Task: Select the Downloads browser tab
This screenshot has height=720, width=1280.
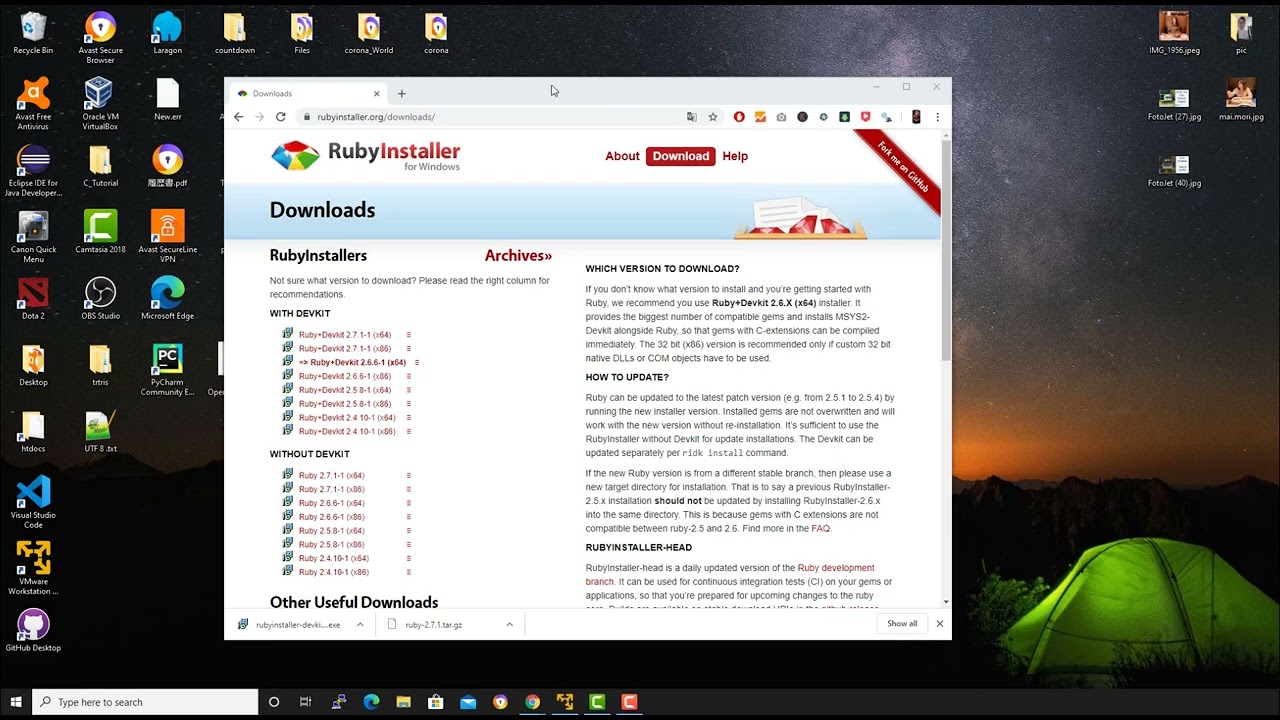Action: tap(308, 94)
